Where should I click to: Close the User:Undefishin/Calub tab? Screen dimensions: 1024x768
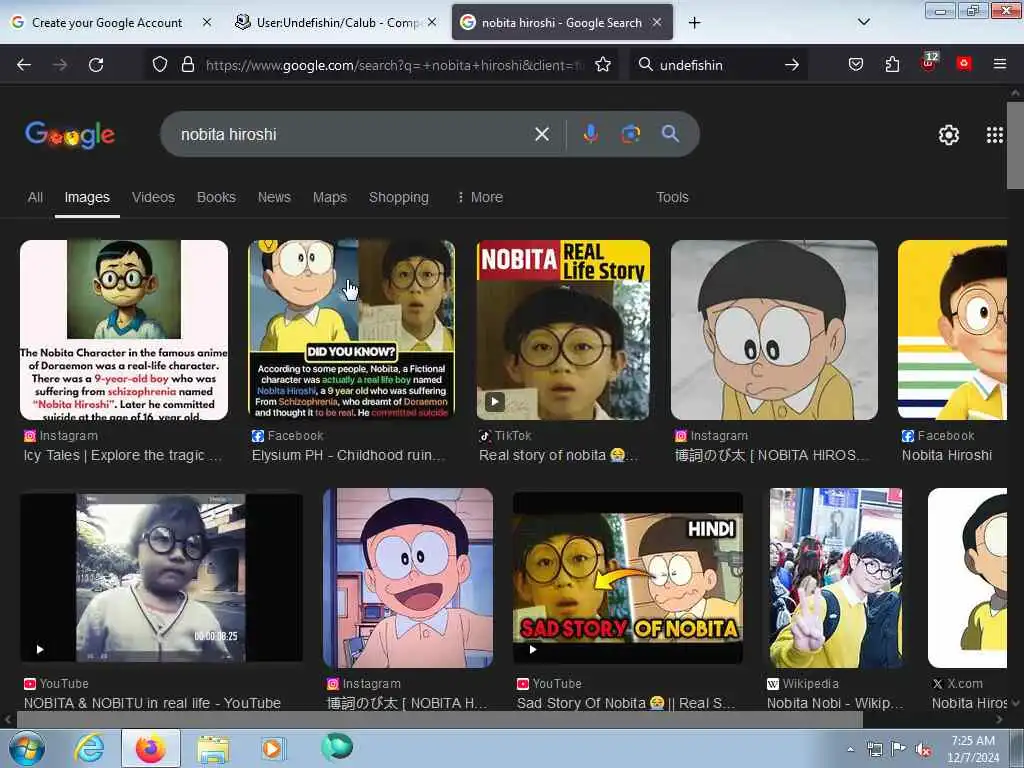click(432, 22)
